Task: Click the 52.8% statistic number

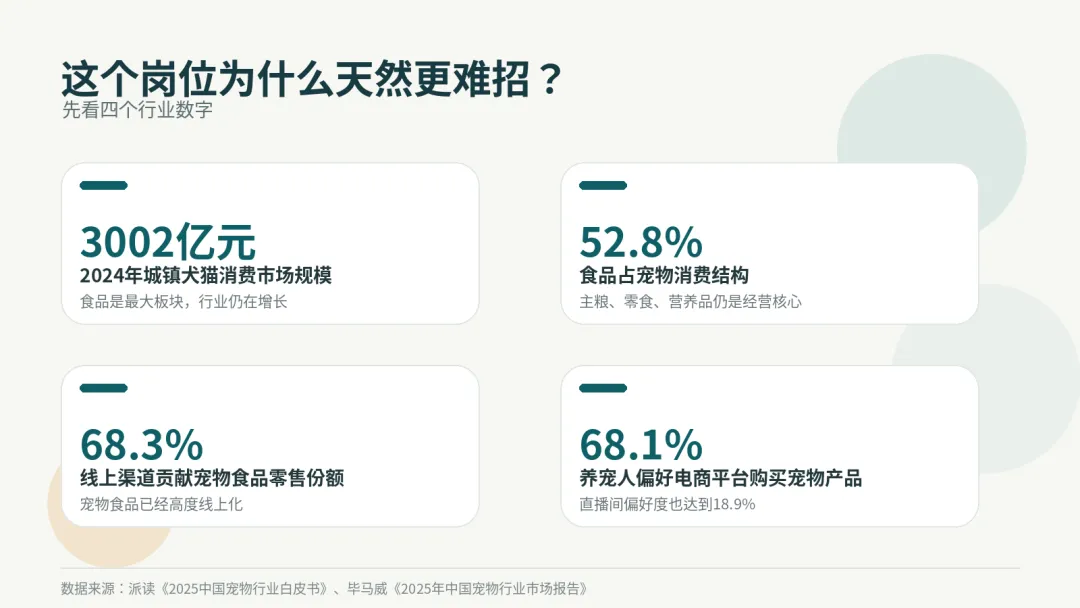Action: click(641, 242)
